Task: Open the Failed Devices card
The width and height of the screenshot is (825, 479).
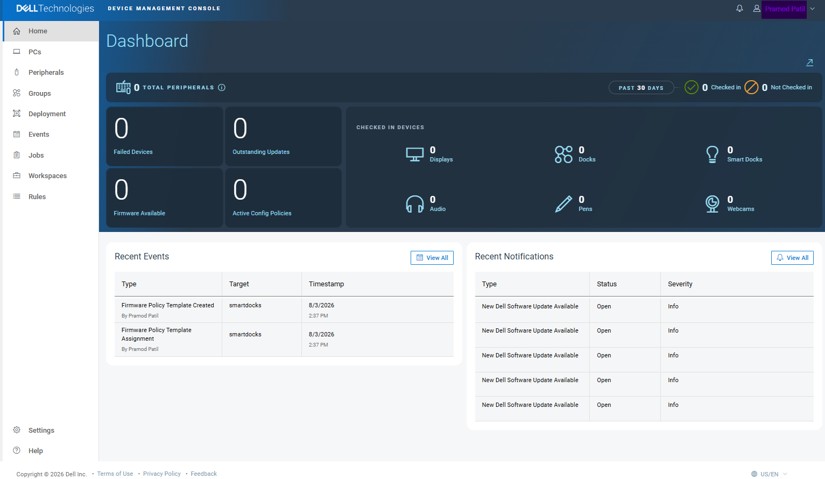Action: tap(165, 136)
